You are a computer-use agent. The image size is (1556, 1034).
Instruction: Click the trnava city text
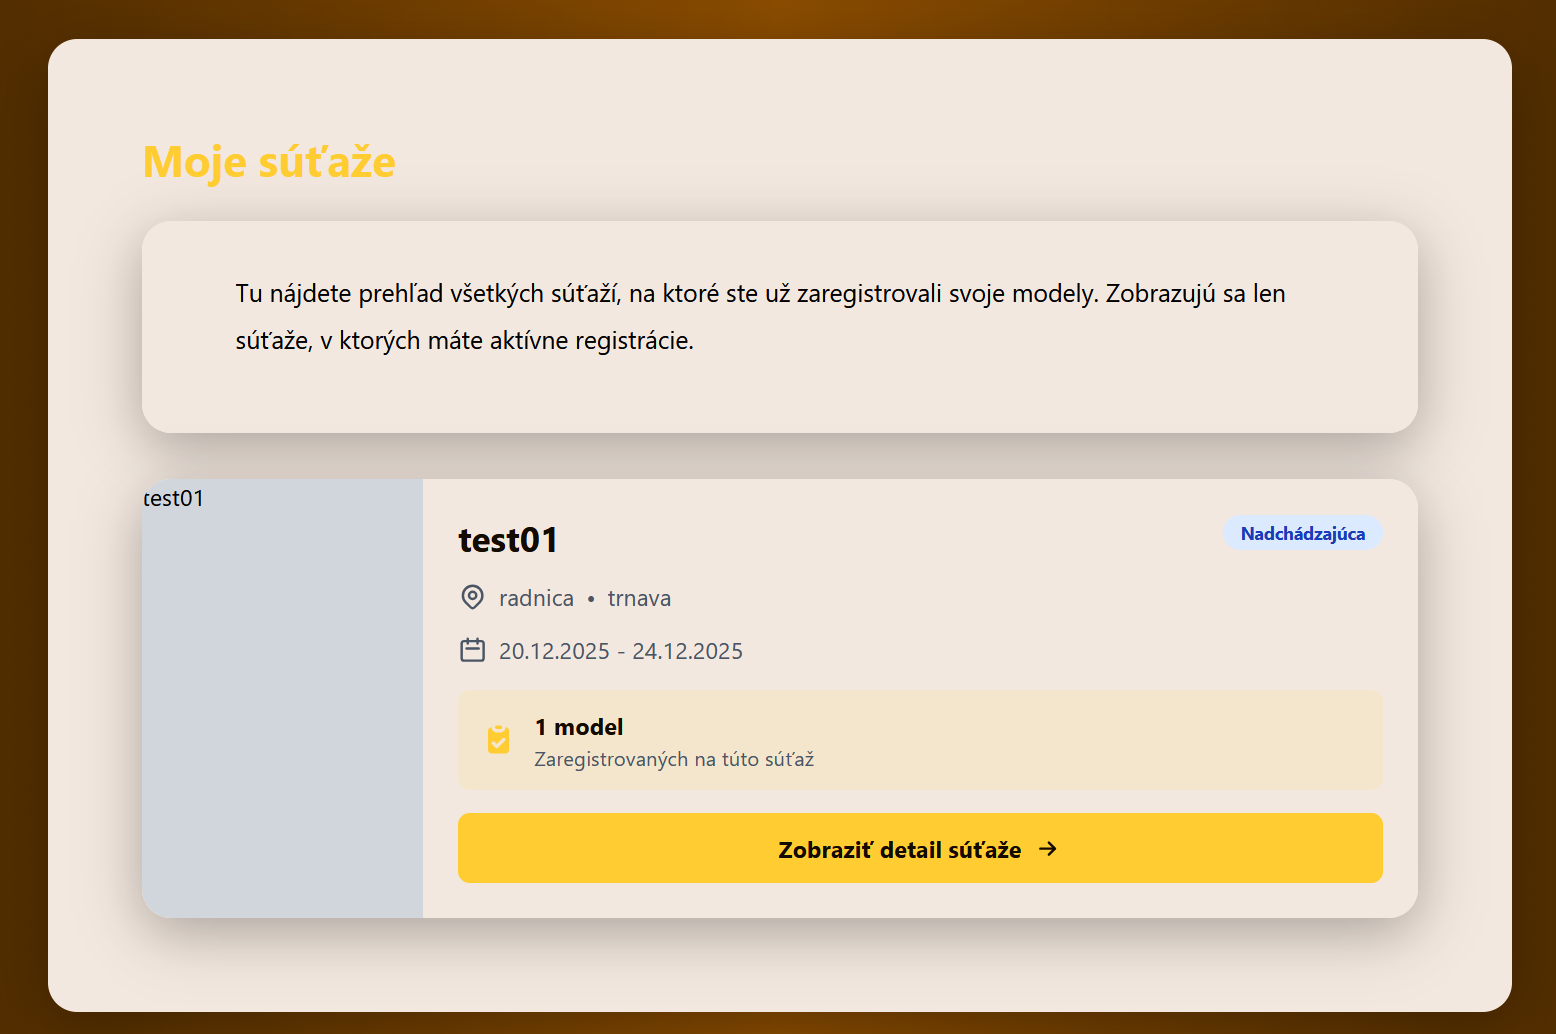point(639,598)
